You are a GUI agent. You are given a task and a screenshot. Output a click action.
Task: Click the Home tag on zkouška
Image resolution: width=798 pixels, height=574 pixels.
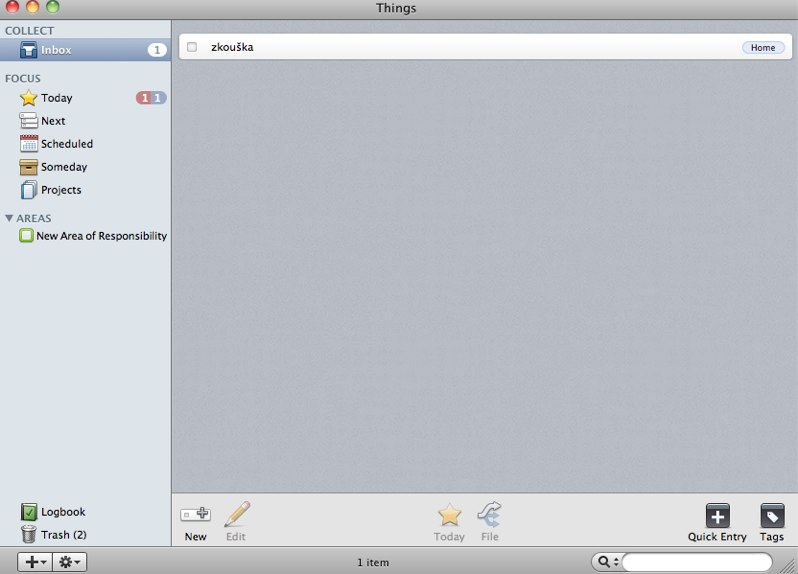click(x=763, y=47)
